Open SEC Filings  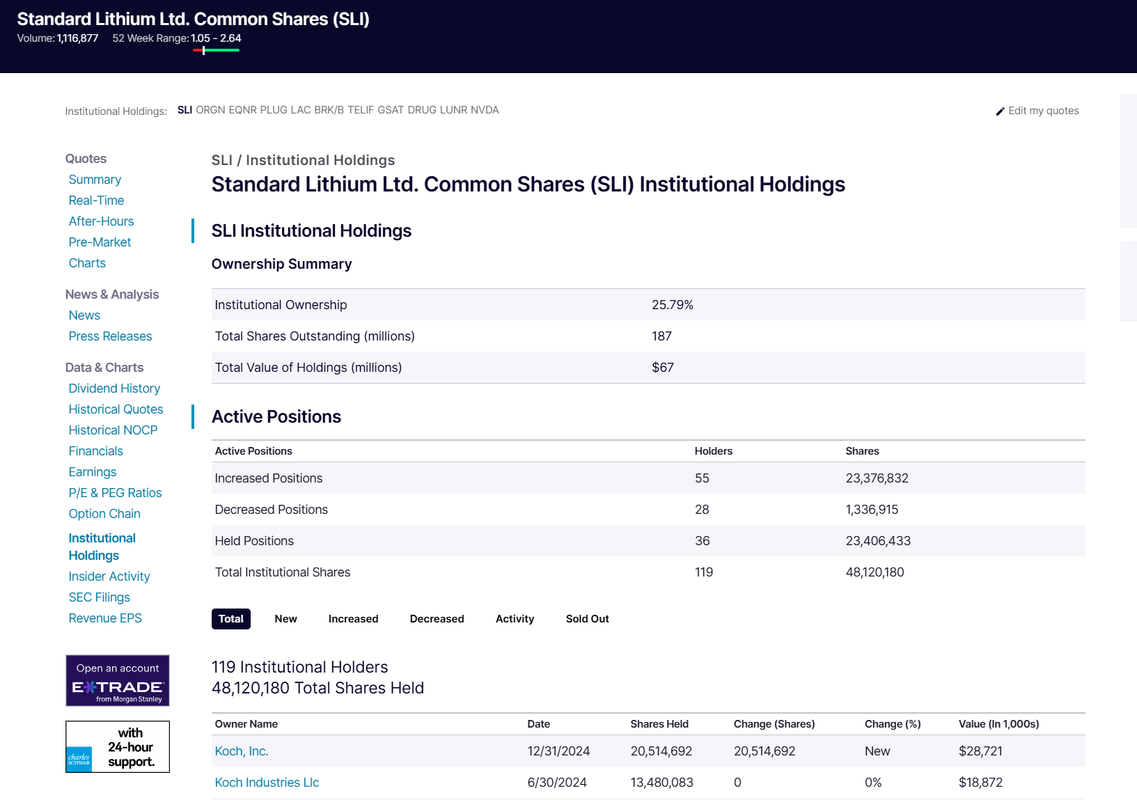[x=99, y=598]
